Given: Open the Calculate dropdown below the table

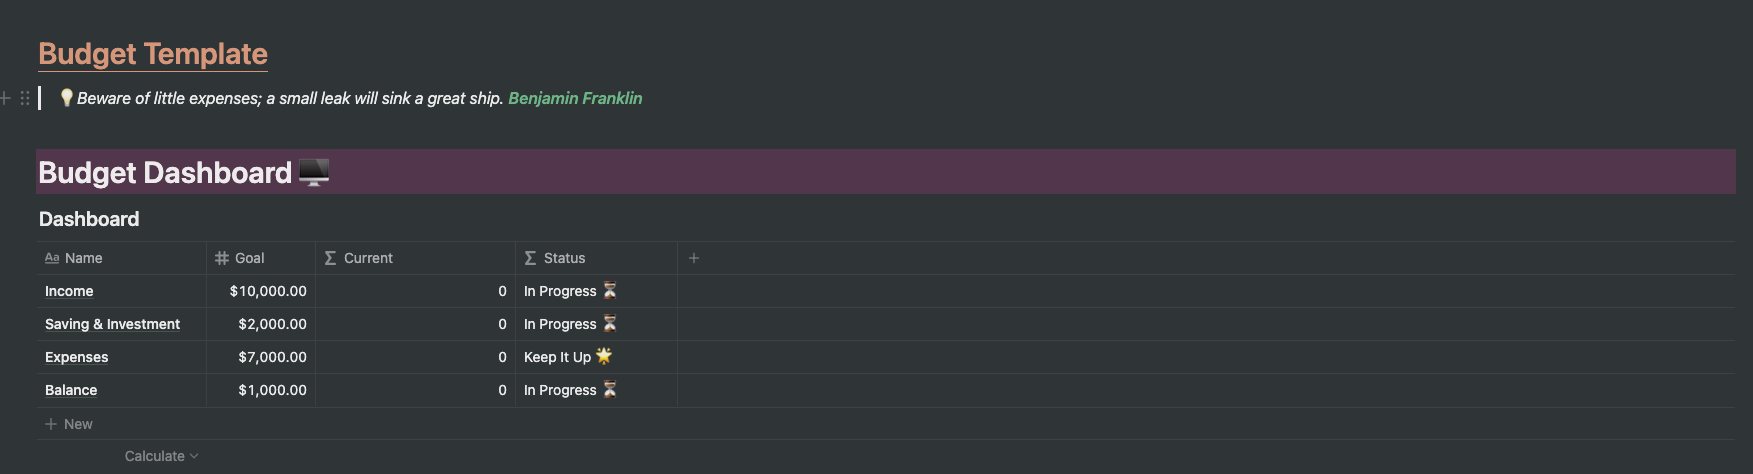Looking at the screenshot, I should coord(161,456).
